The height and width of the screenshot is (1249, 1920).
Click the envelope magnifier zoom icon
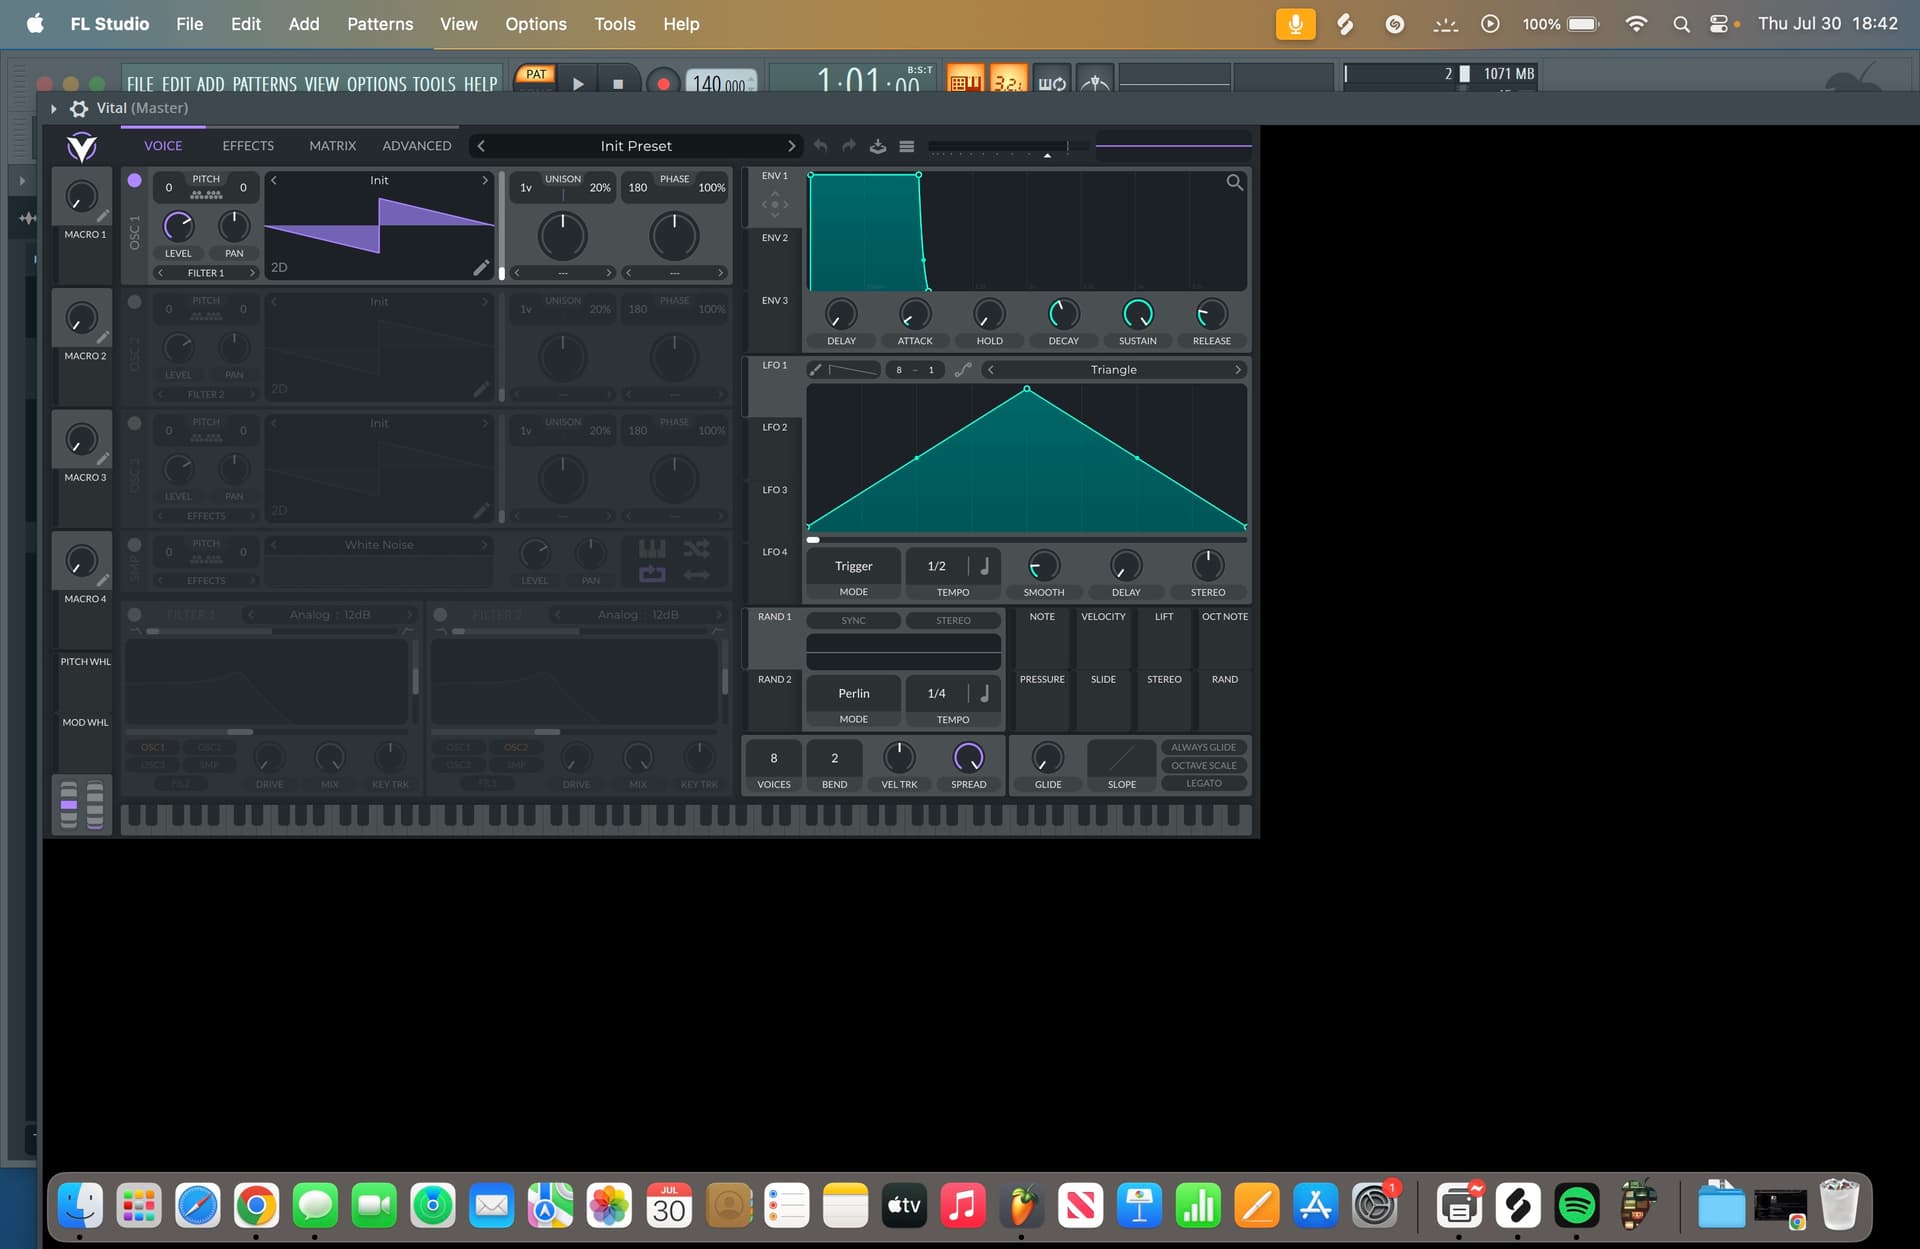(1235, 182)
